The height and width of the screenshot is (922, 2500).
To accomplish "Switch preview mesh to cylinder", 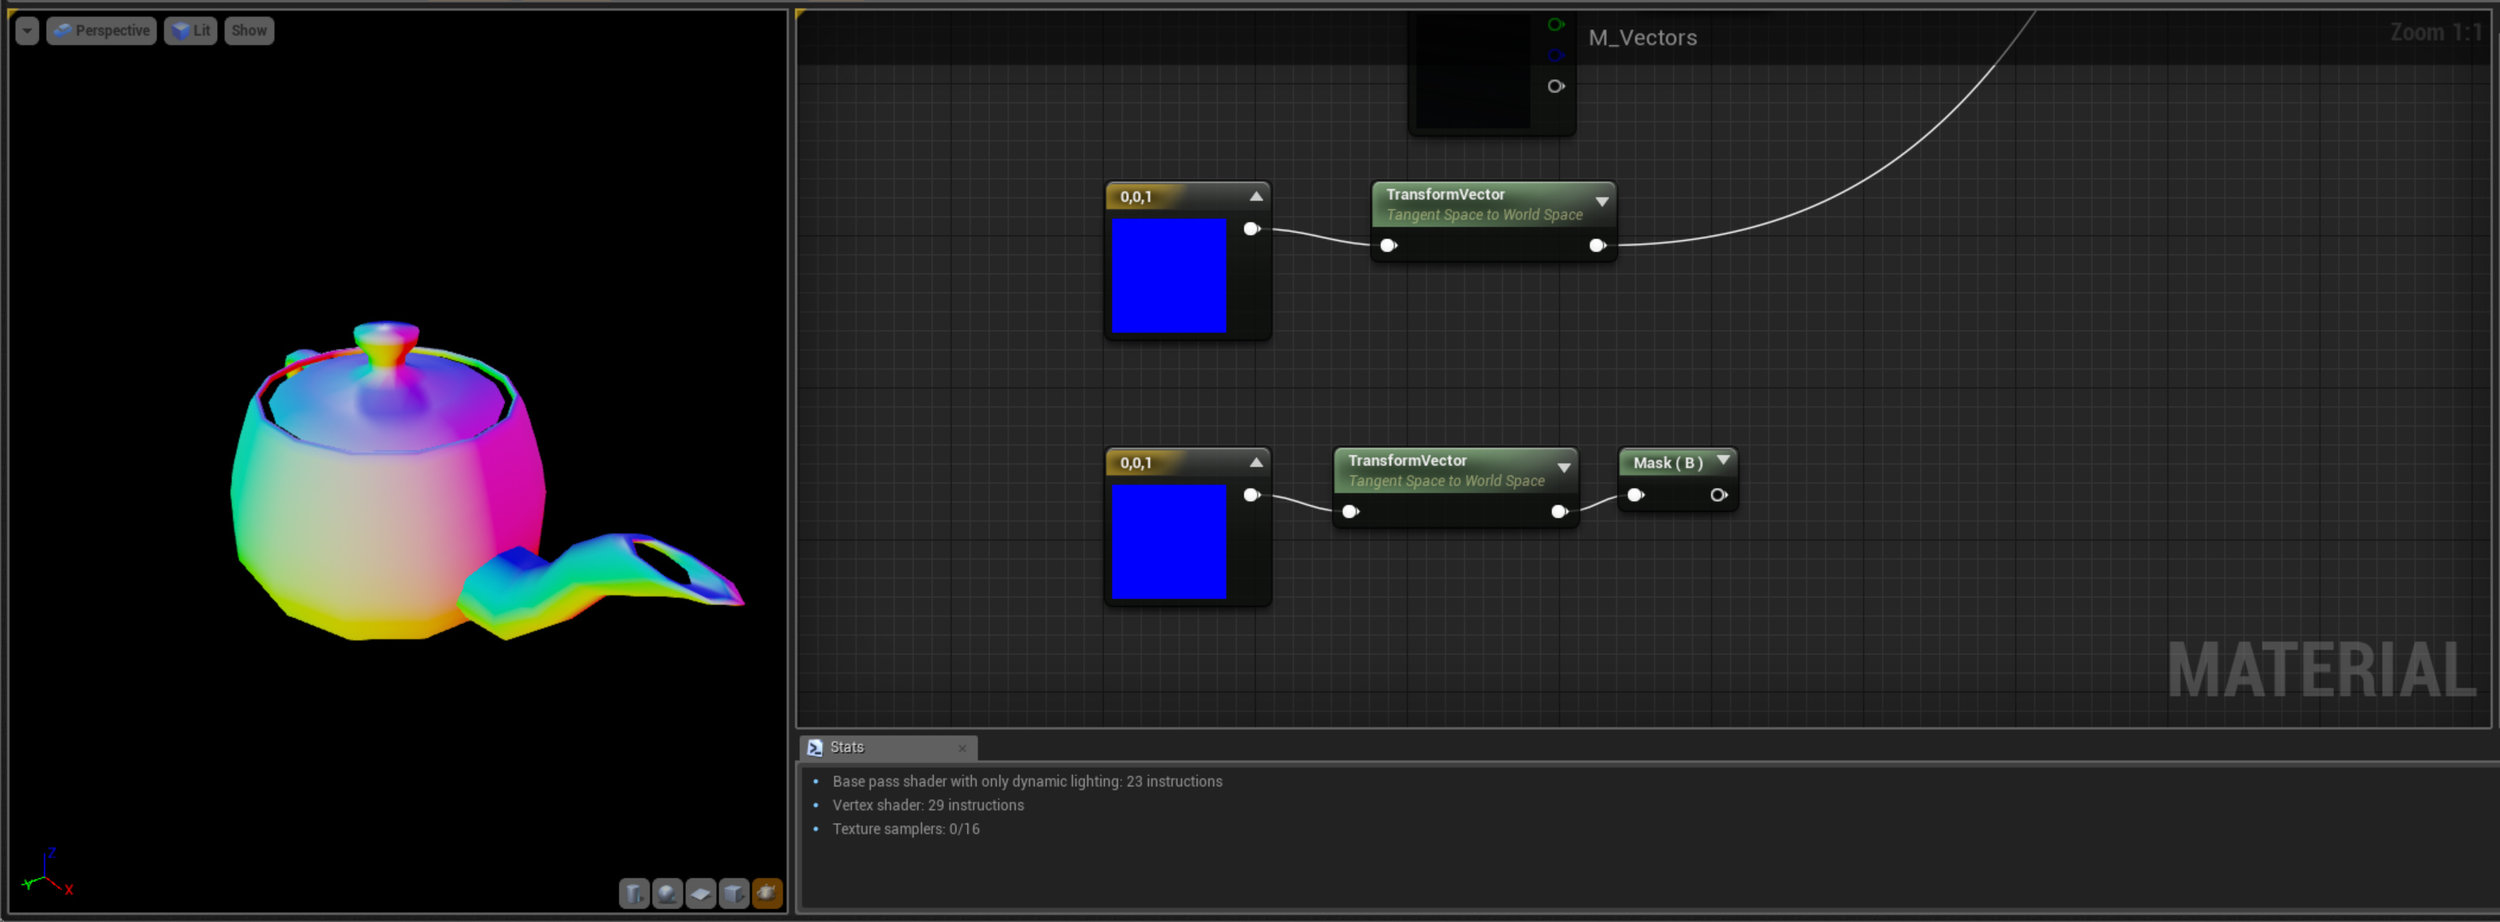I will [x=634, y=893].
